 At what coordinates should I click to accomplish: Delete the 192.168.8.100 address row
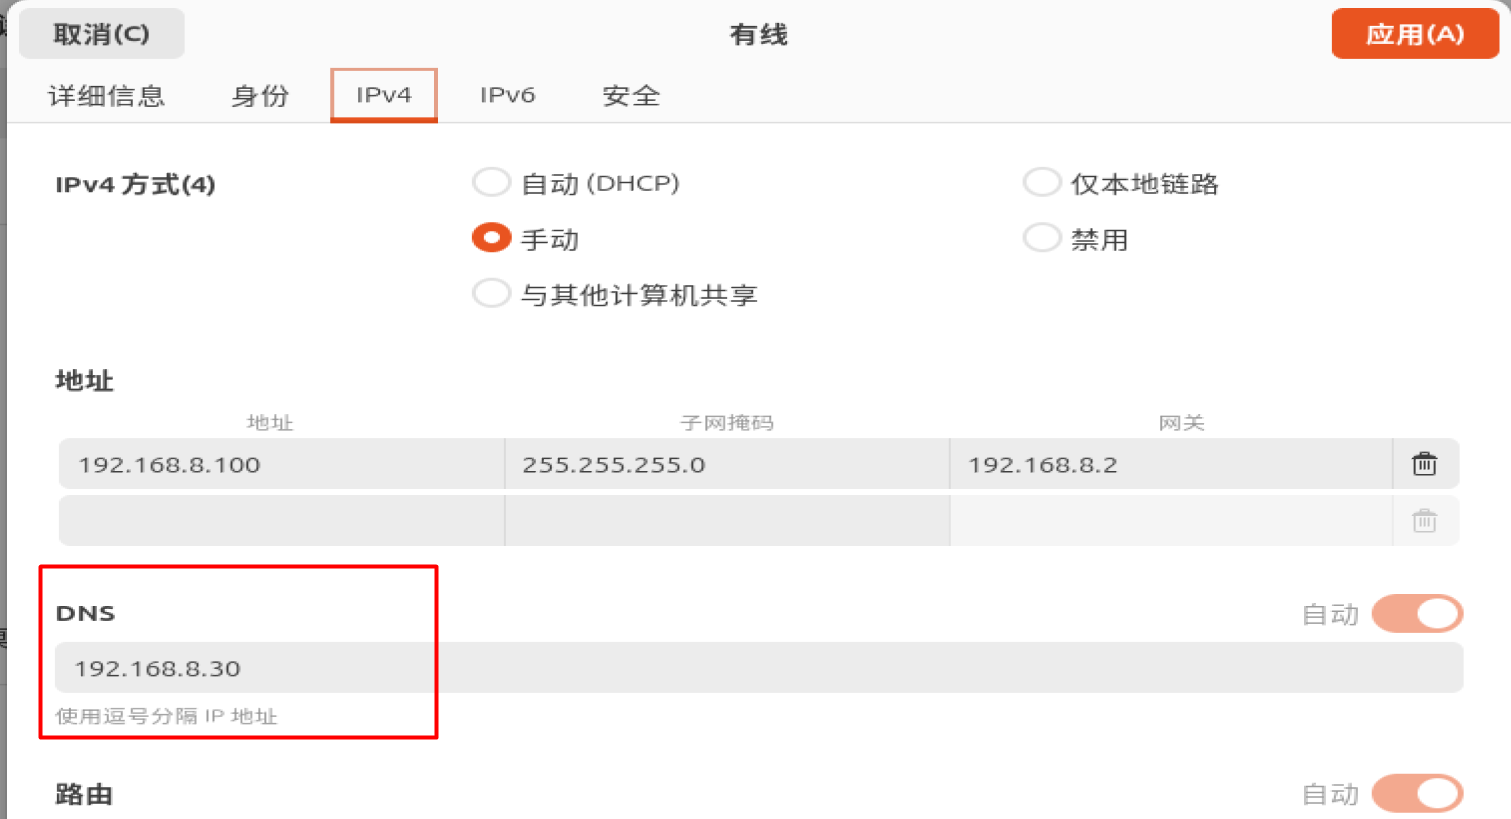pyautogui.click(x=1424, y=464)
